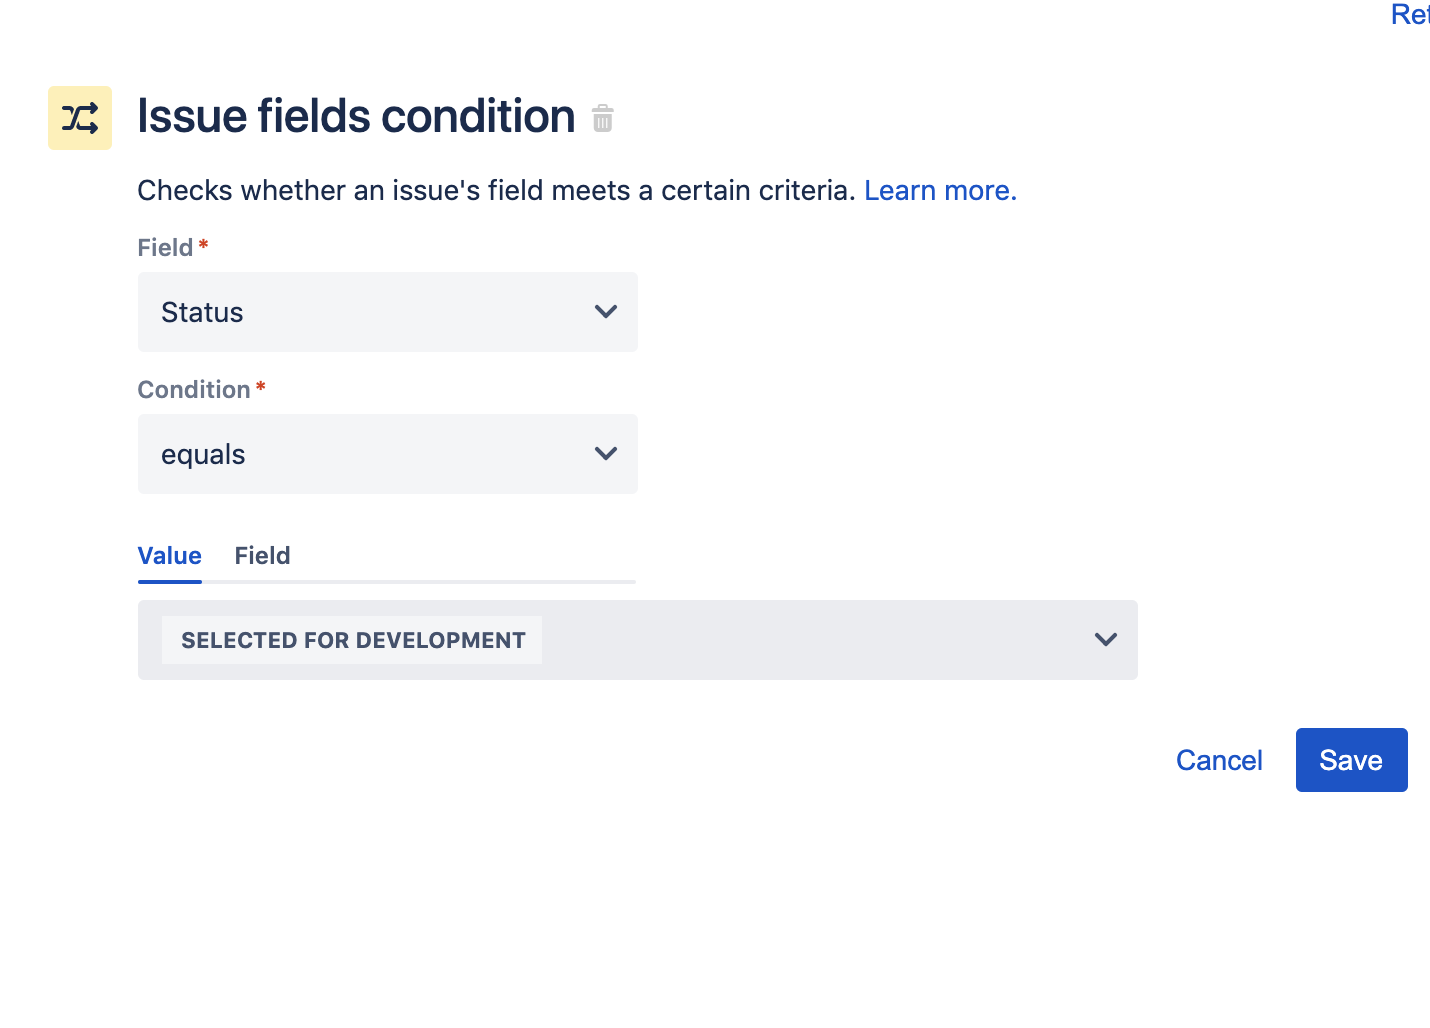This screenshot has height=1028, width=1430.
Task: Click the Return link at the top right
Action: [1410, 15]
